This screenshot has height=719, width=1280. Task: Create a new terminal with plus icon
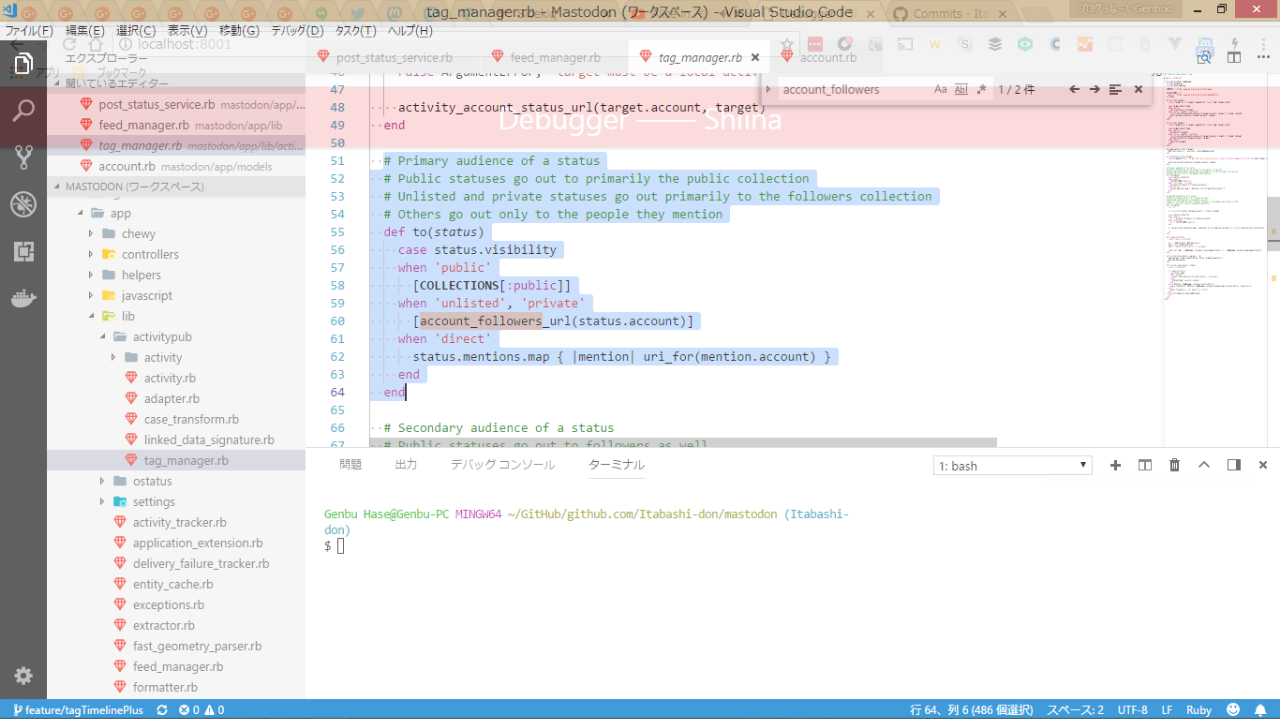click(x=1116, y=465)
